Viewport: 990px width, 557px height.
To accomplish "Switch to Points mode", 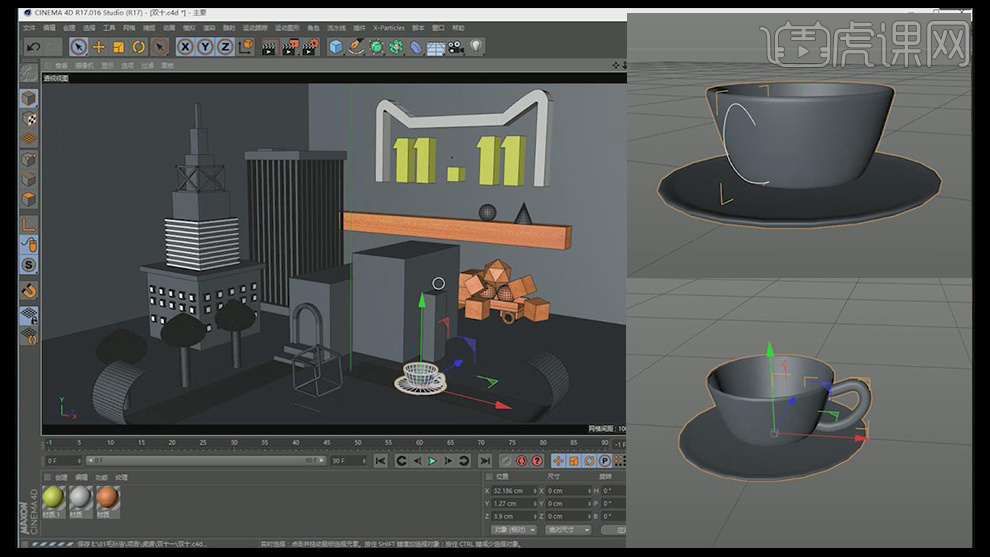I will coord(28,159).
